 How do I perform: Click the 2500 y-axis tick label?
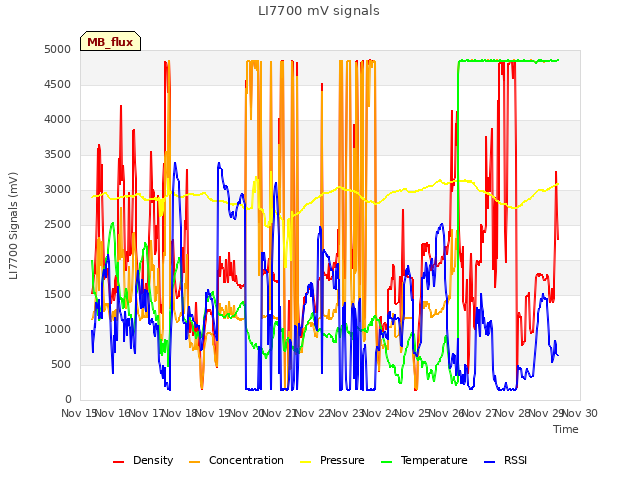coord(58,224)
